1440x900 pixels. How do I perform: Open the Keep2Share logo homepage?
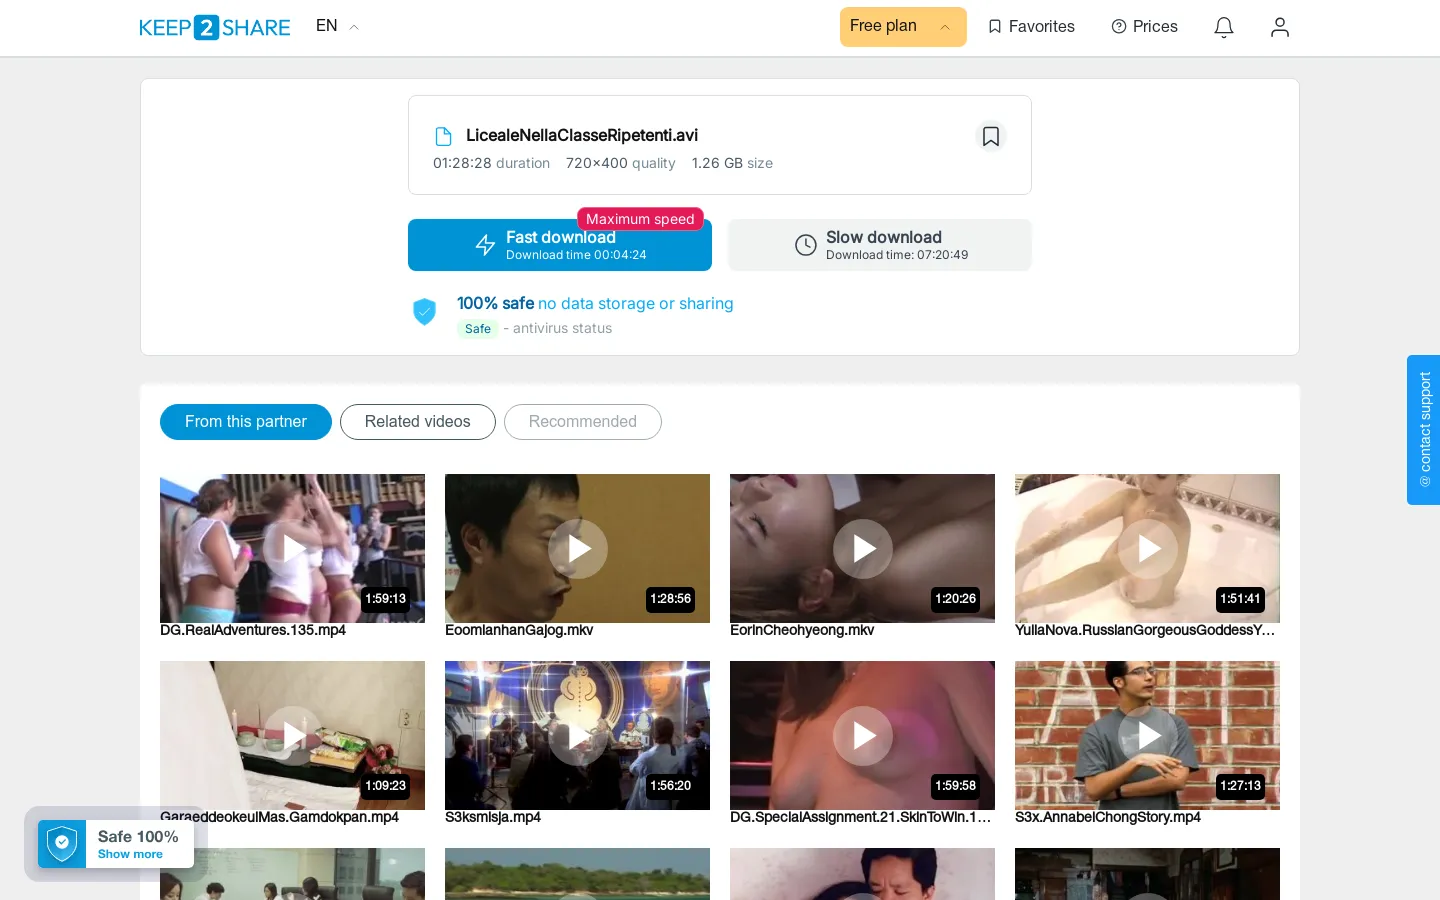click(x=214, y=27)
